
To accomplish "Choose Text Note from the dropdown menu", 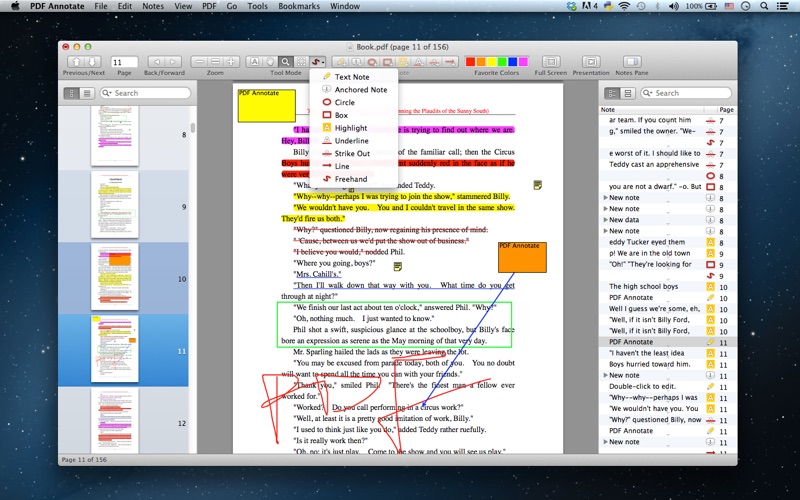I will tap(353, 77).
